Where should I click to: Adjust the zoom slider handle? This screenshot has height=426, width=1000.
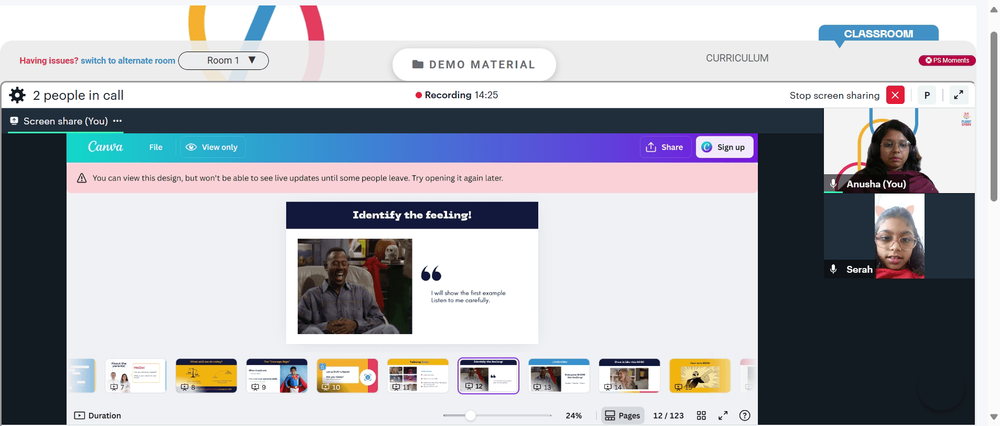(470, 415)
